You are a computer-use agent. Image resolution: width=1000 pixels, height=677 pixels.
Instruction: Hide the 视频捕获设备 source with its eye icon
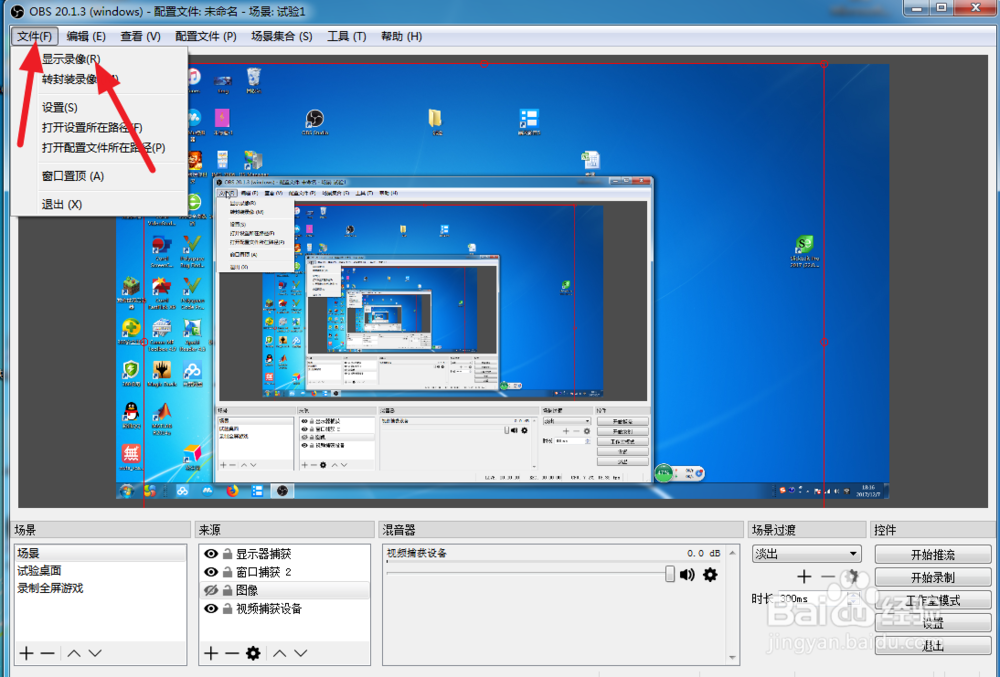(210, 608)
